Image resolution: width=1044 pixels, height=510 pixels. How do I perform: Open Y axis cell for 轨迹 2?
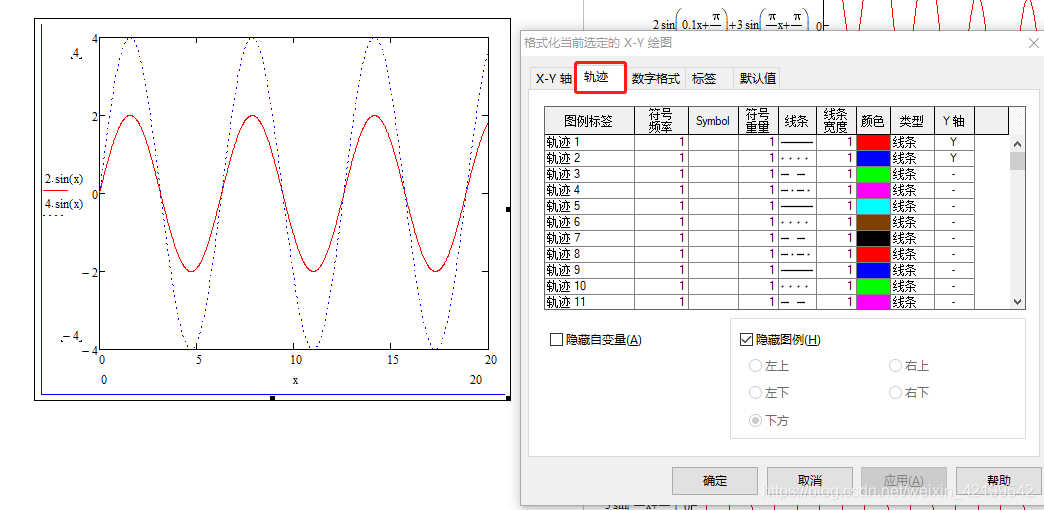tap(954, 158)
